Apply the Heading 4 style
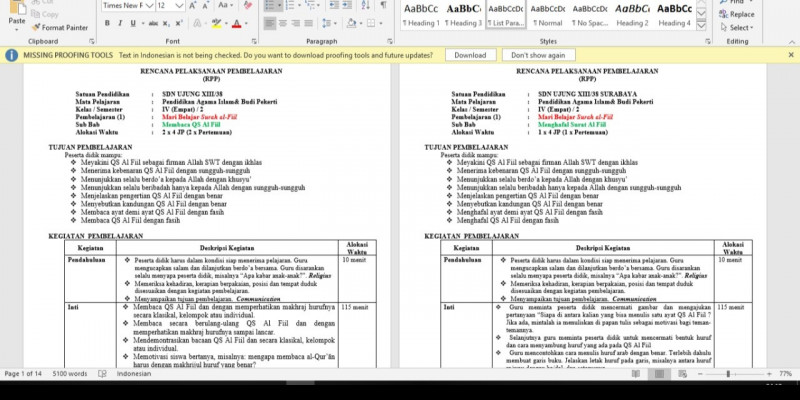The height and width of the screenshot is (400, 800). pos(674,14)
